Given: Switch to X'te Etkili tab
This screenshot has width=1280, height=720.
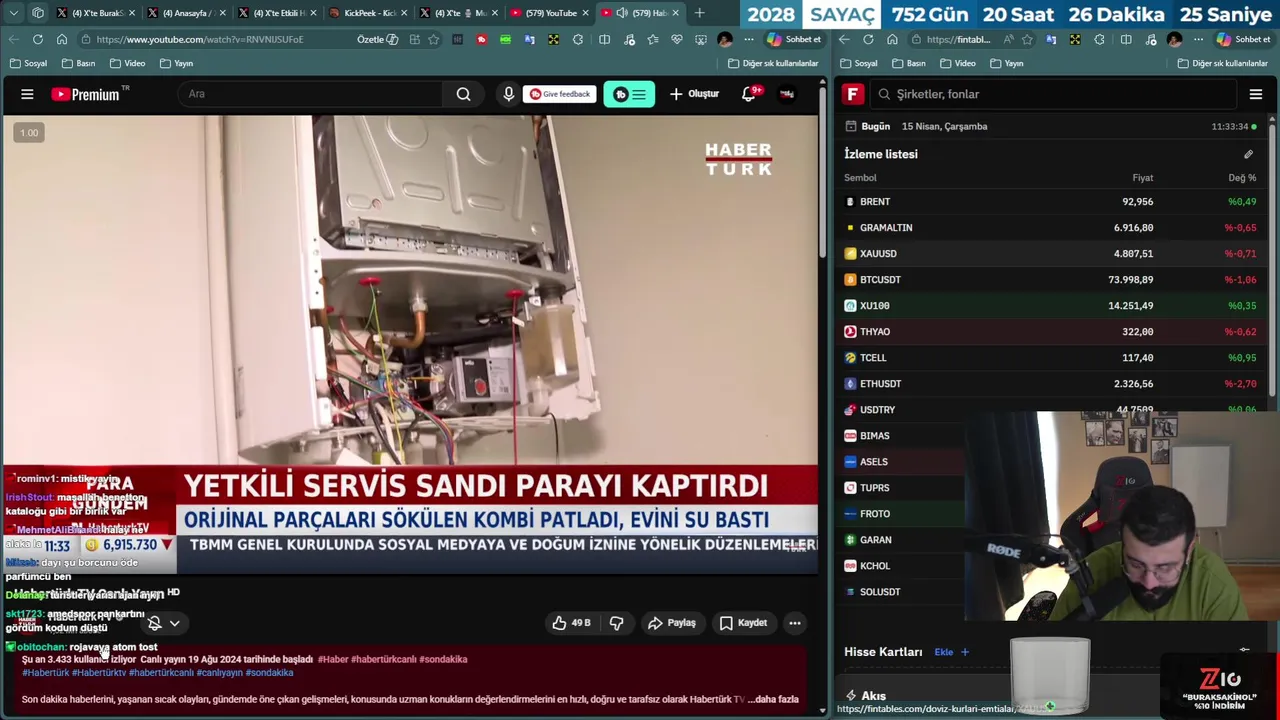Looking at the screenshot, I should point(277,13).
